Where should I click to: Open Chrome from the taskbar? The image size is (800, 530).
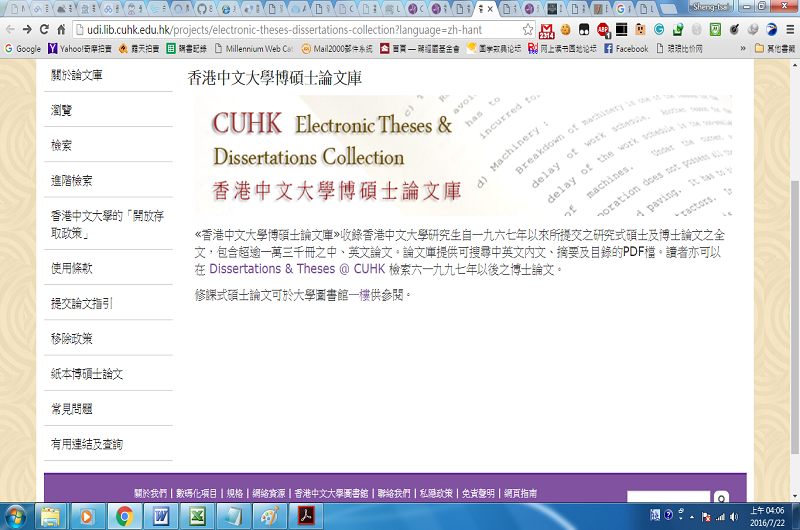pos(125,516)
